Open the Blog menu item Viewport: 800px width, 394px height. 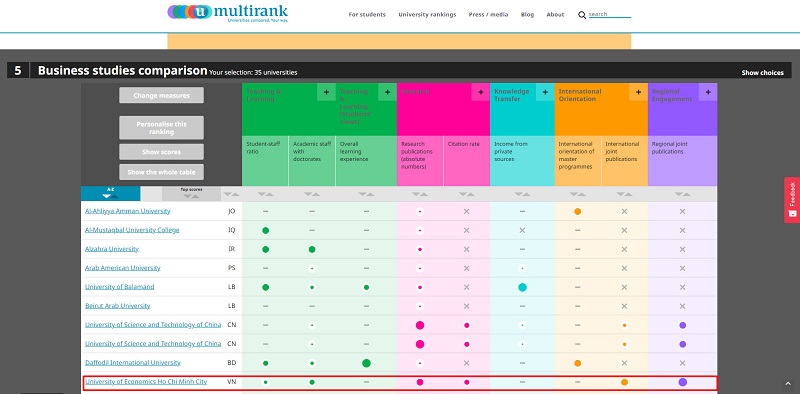pos(528,15)
